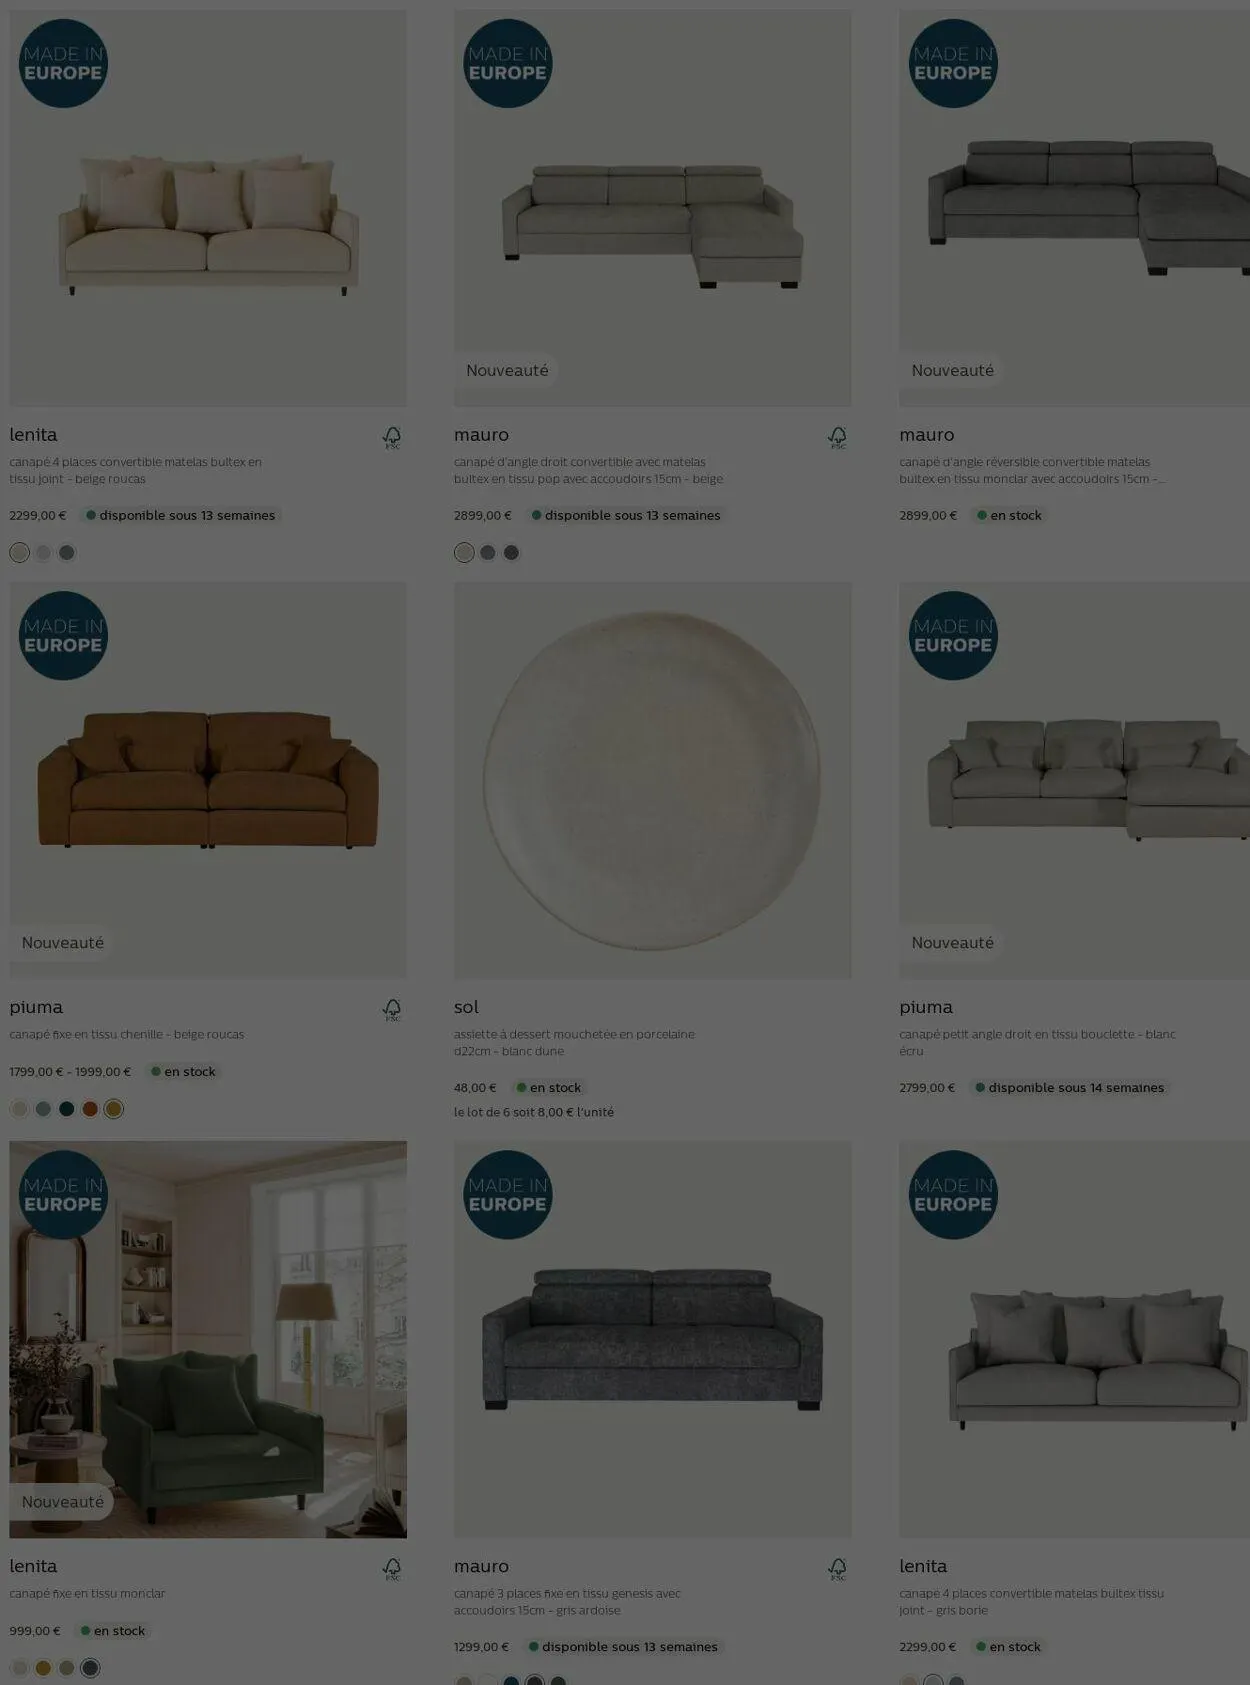Click Made in Europe badge on brown piuma sofa

coord(63,635)
